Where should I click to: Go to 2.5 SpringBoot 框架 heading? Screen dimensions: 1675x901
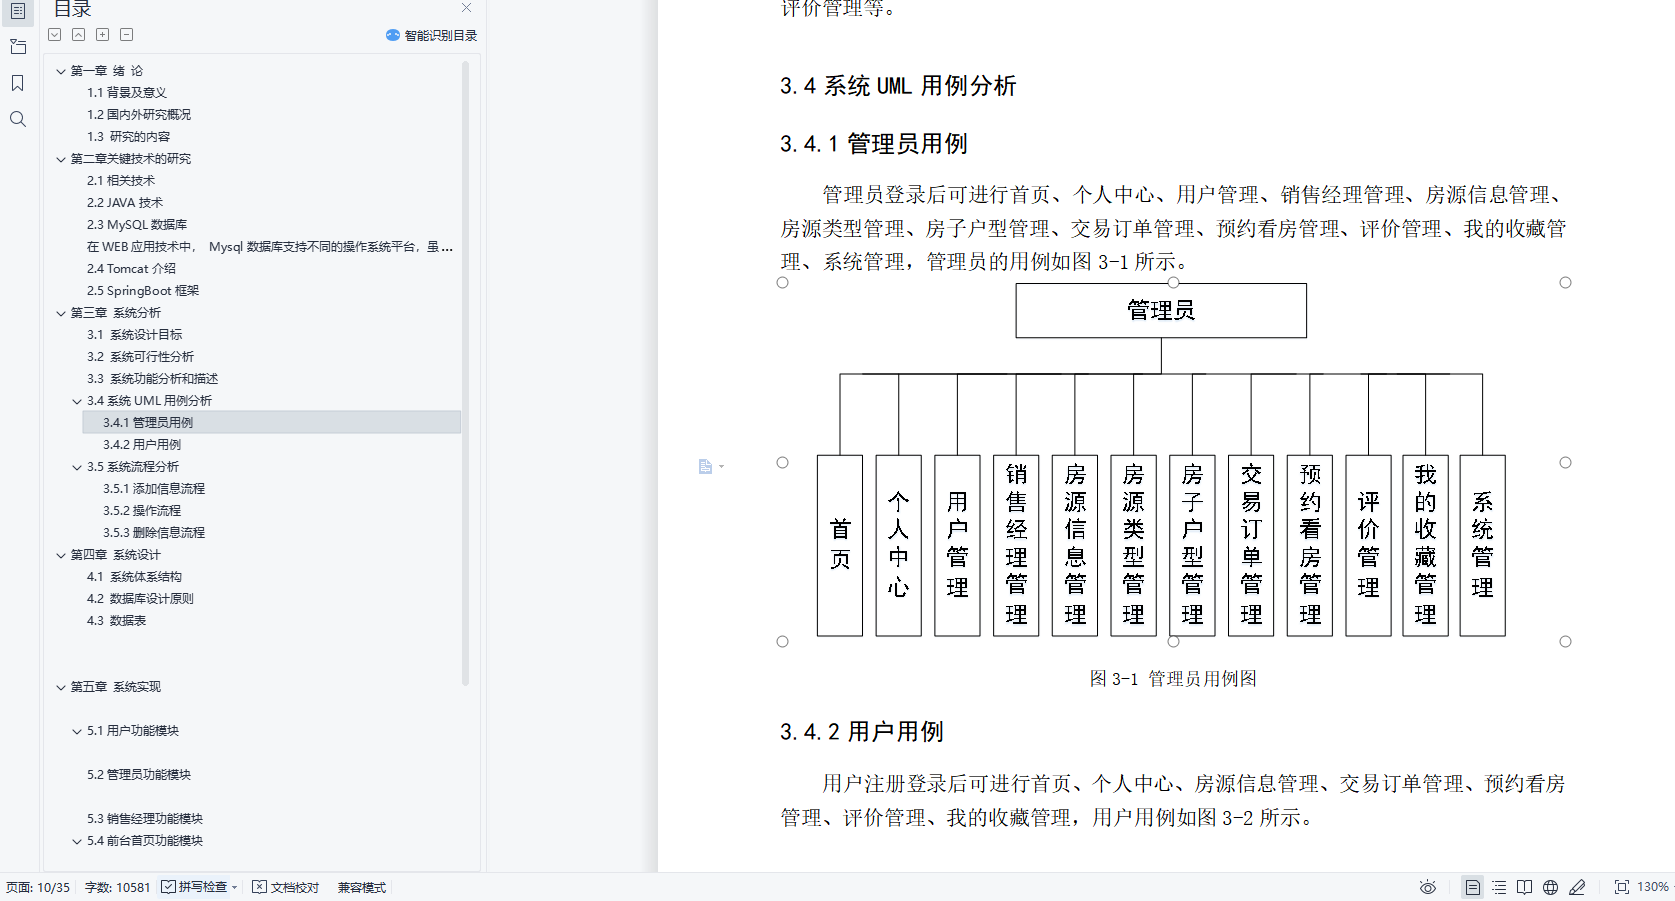(x=143, y=291)
